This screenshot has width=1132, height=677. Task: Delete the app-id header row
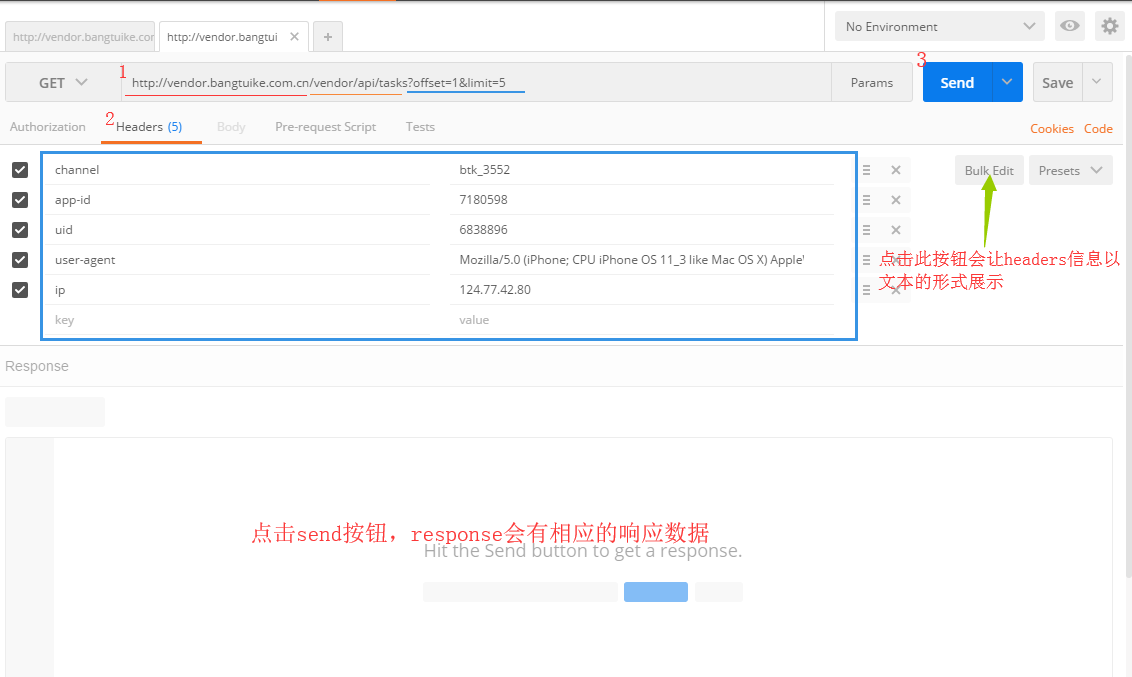(895, 200)
